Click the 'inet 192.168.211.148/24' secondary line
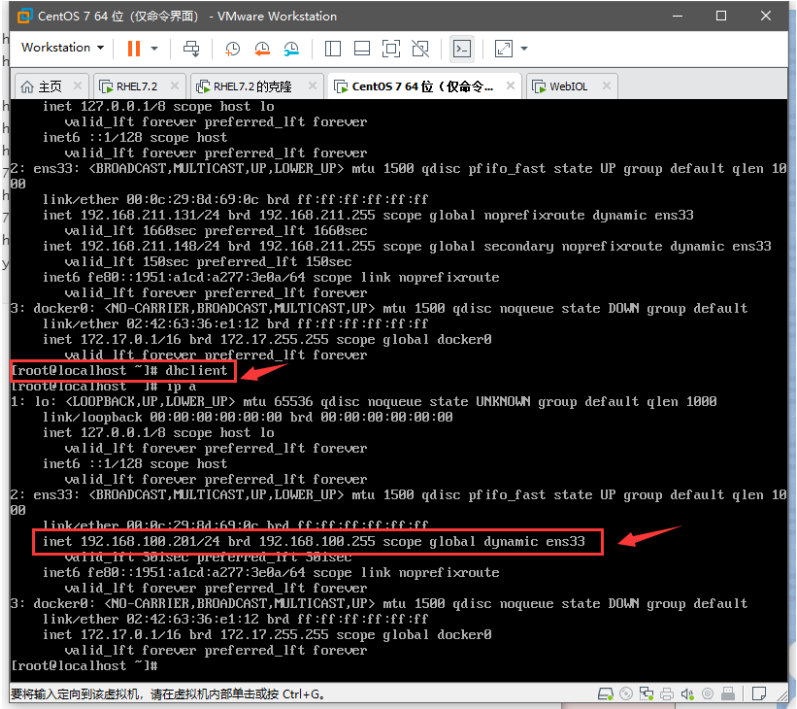The height and width of the screenshot is (709, 797). pos(407,246)
